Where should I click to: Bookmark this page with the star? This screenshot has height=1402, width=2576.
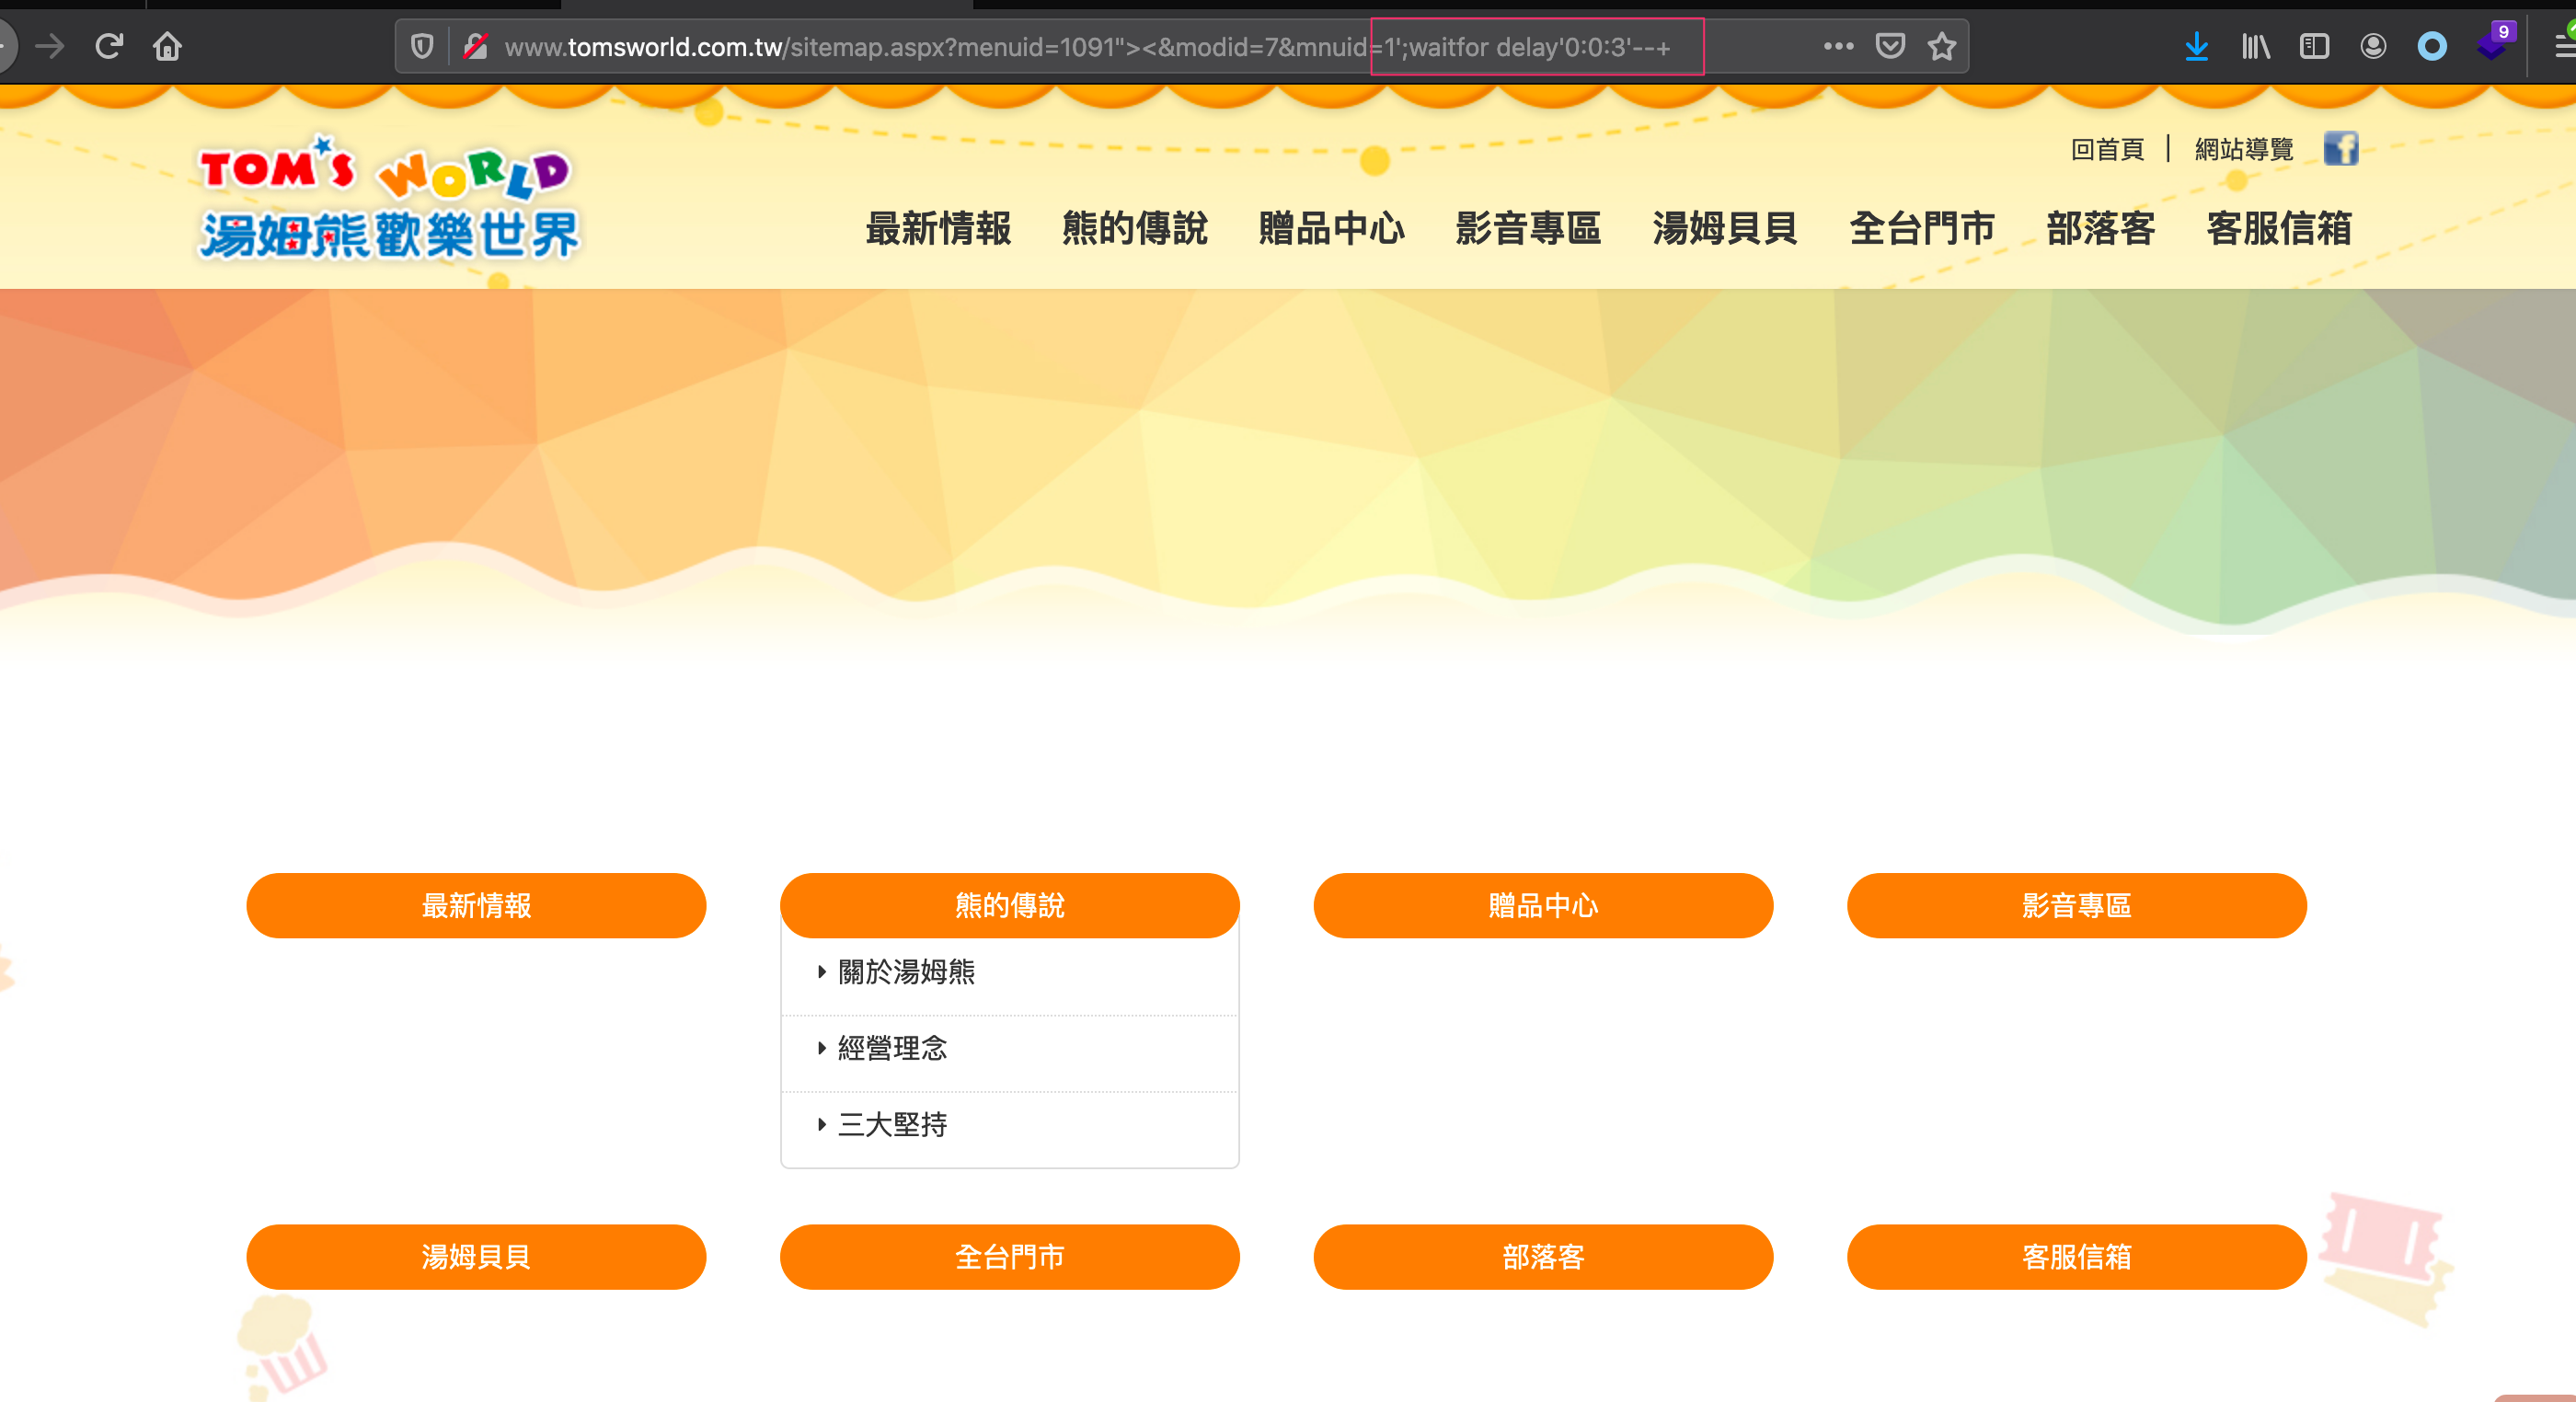coord(1942,46)
